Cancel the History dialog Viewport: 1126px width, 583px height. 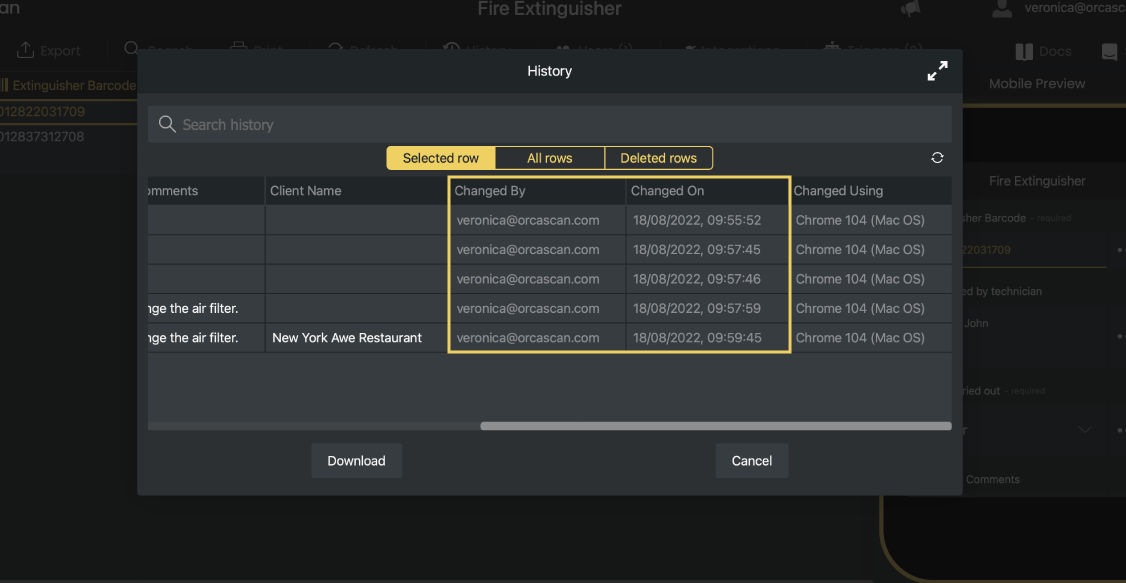(x=751, y=461)
